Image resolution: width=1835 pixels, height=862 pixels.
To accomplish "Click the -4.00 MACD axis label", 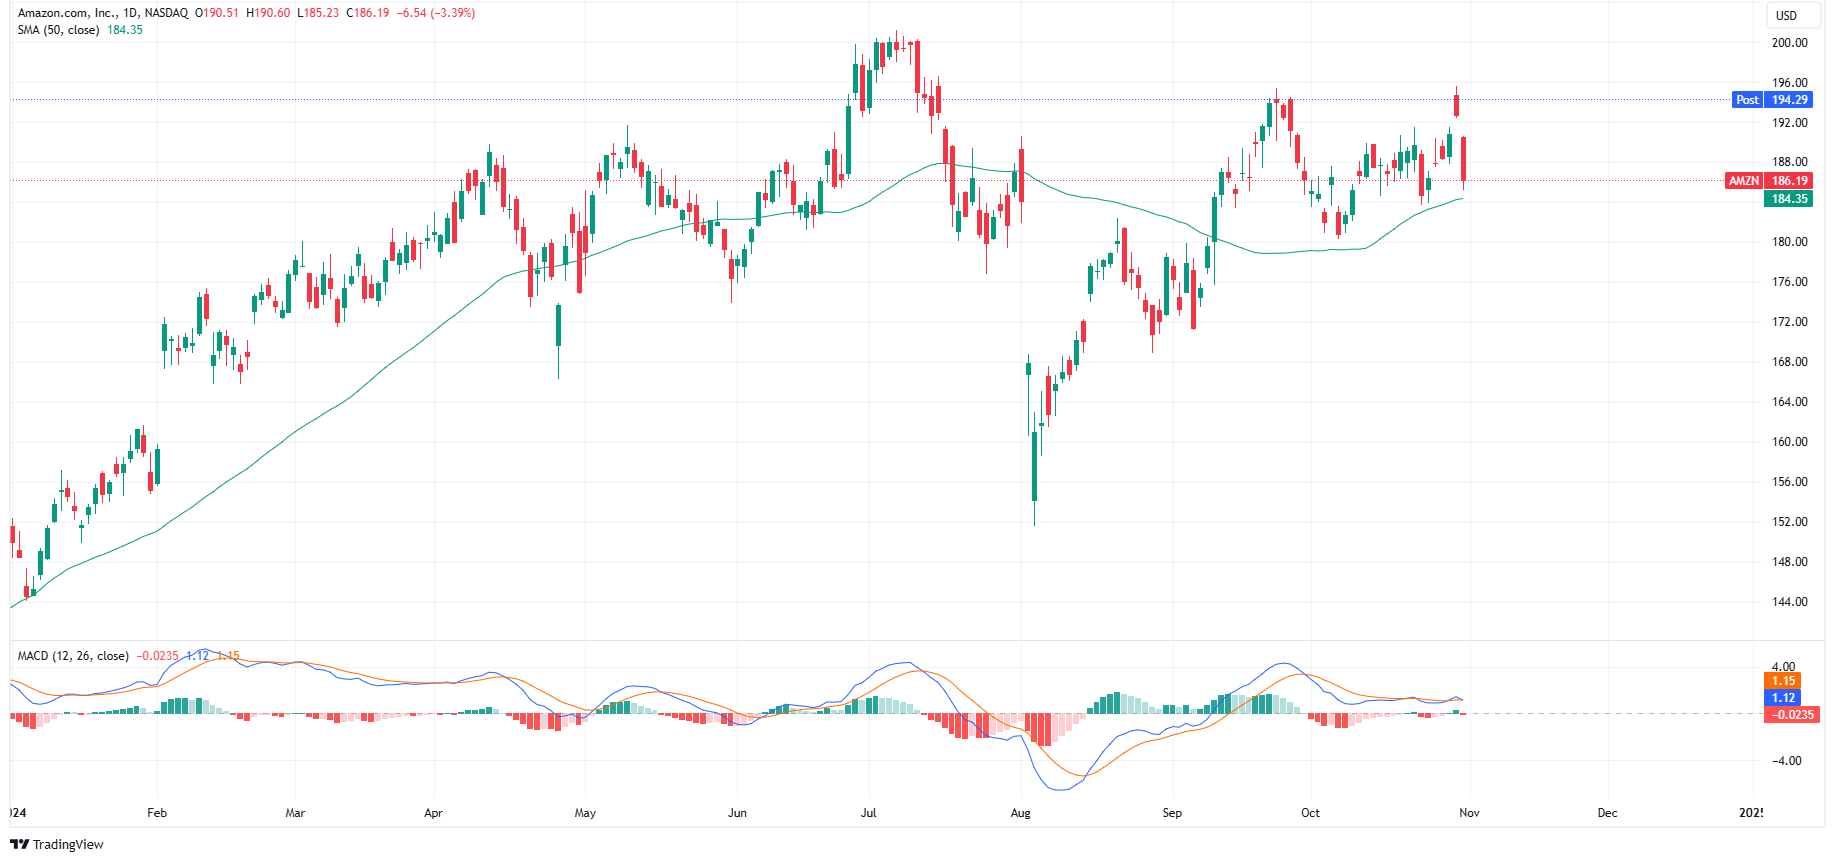I will point(1786,761).
